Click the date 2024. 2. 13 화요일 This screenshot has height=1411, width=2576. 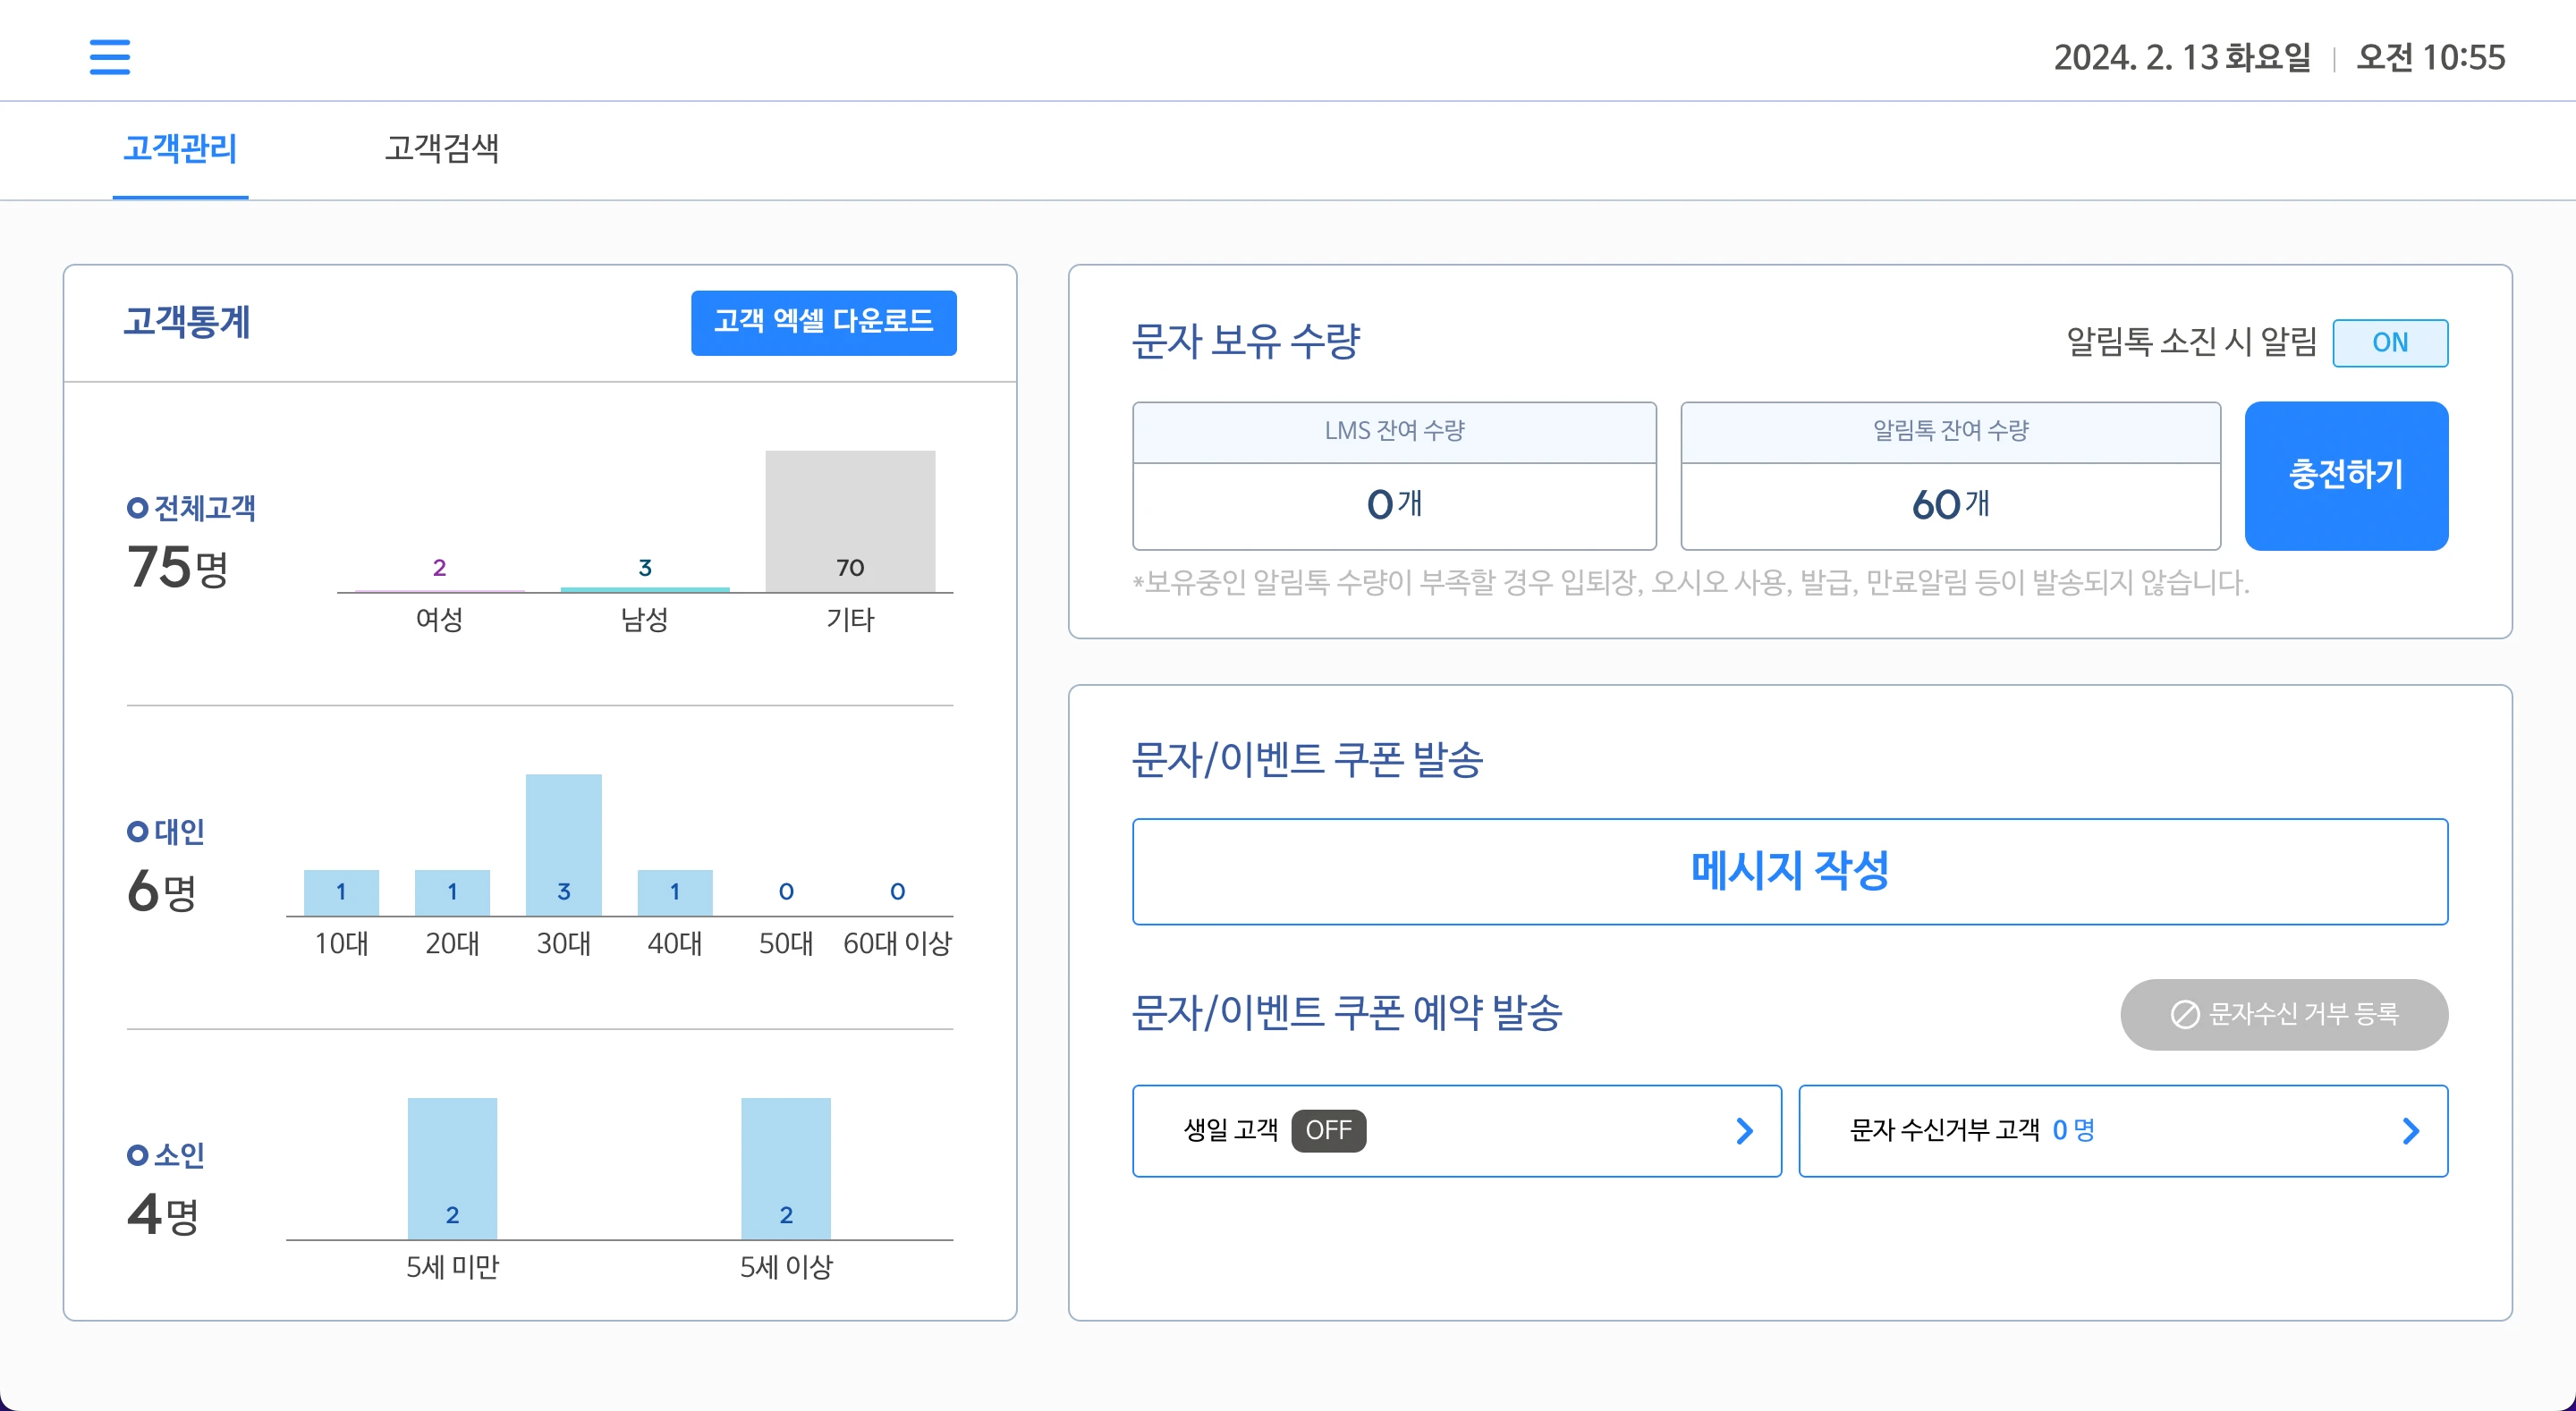[x=2182, y=57]
